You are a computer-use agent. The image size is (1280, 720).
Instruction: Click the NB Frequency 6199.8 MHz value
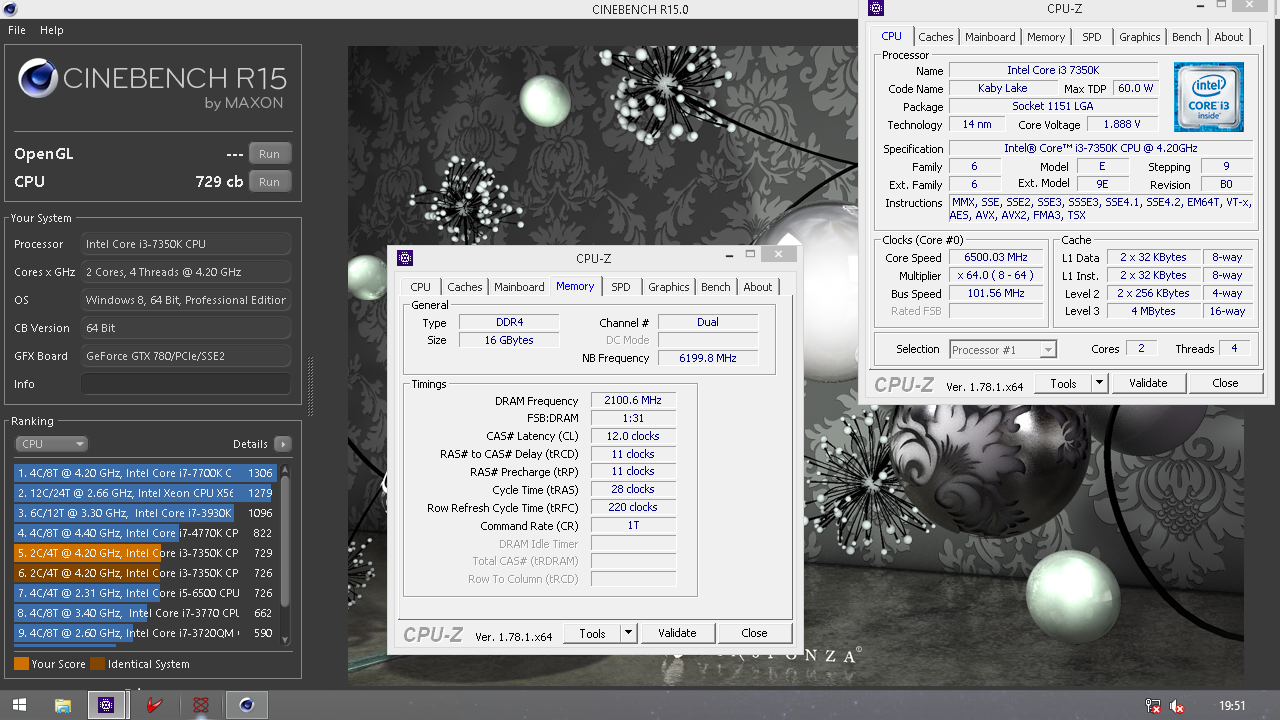(x=708, y=358)
